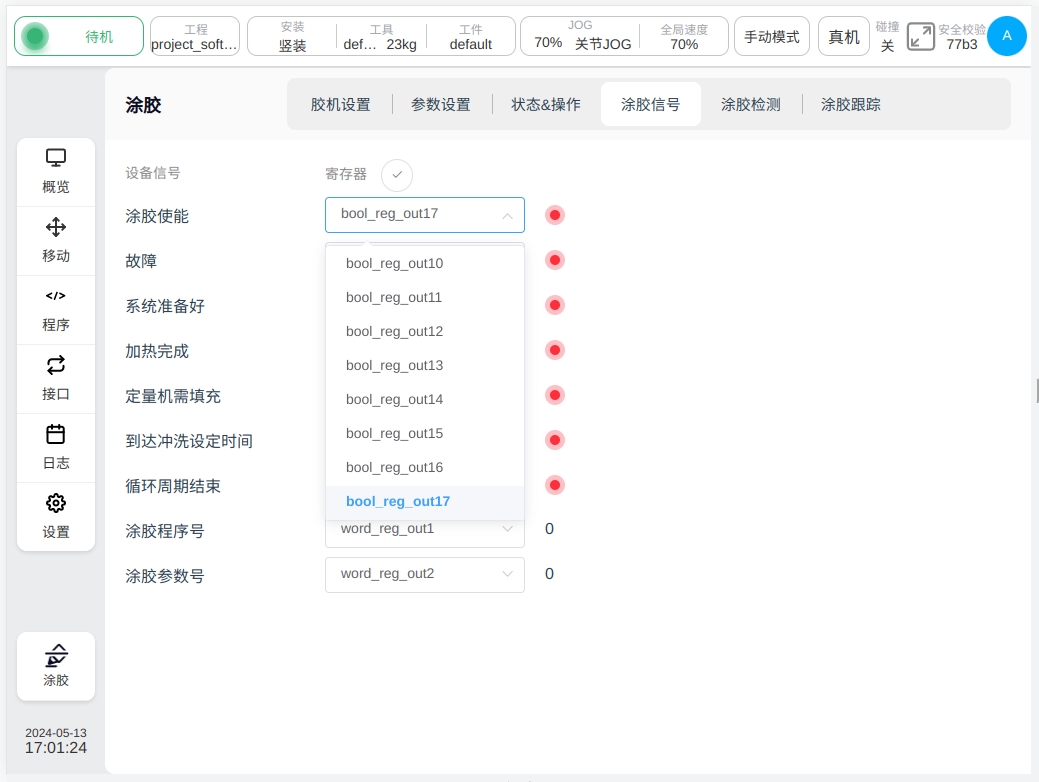
Task: Open the 概览 overview panel icon
Action: (56, 159)
